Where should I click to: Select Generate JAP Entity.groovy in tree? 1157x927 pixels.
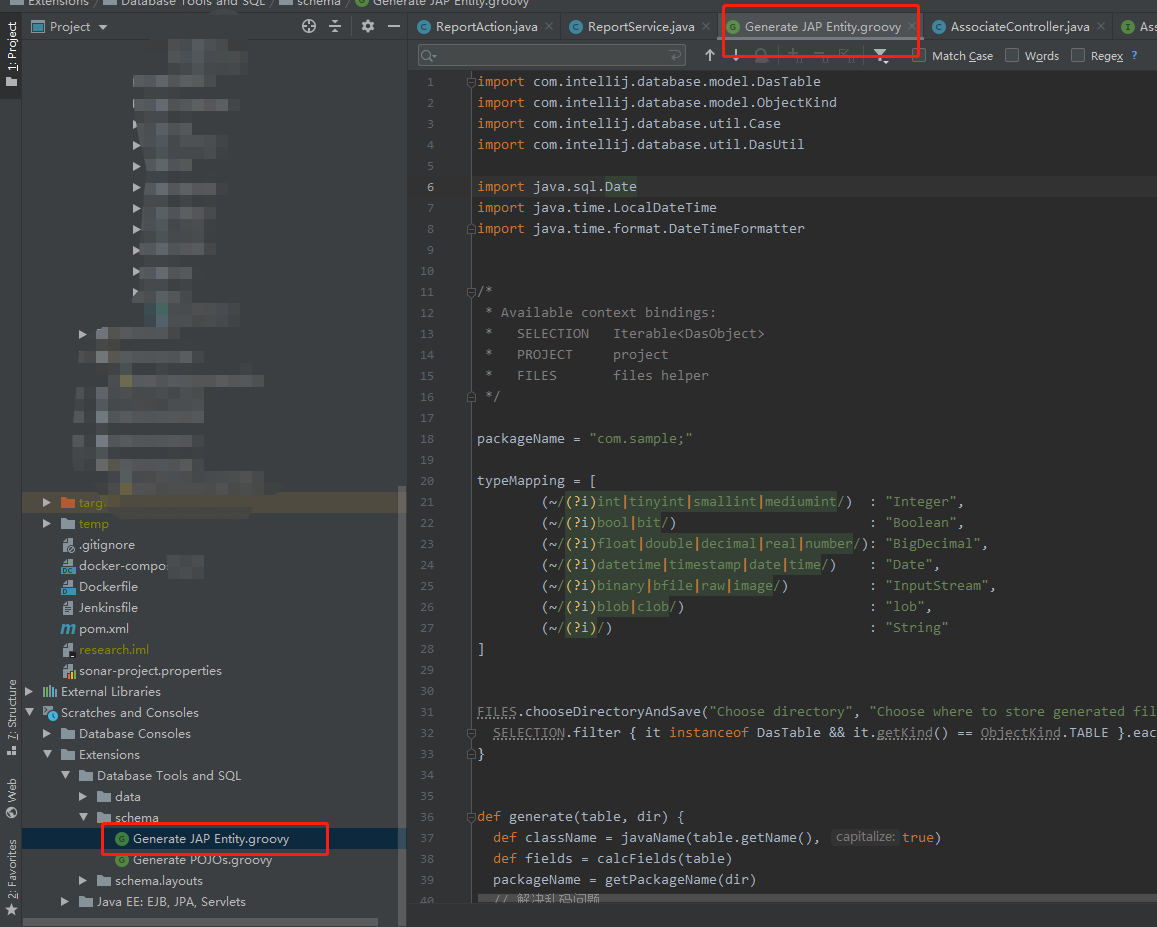[211, 838]
